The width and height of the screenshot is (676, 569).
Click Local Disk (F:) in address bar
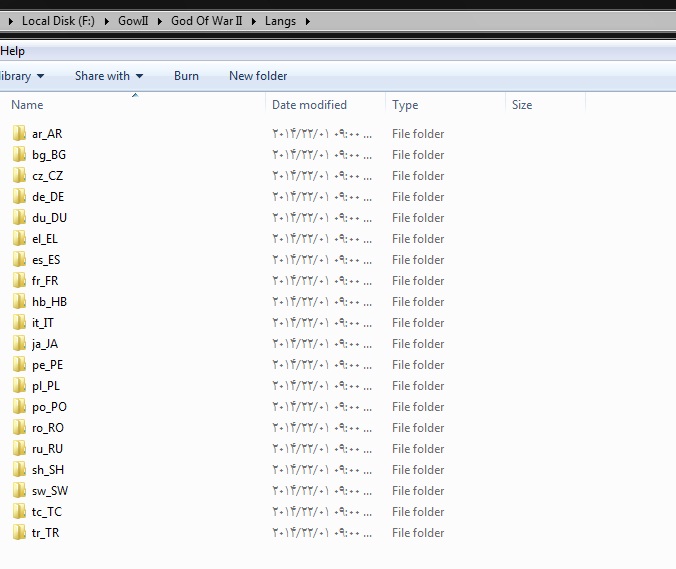pyautogui.click(x=58, y=21)
